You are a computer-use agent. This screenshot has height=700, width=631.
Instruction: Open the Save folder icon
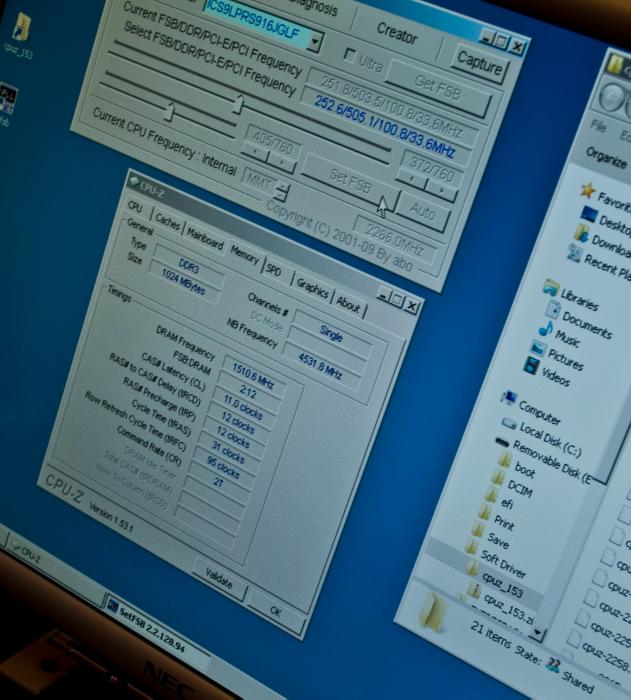coord(478,529)
